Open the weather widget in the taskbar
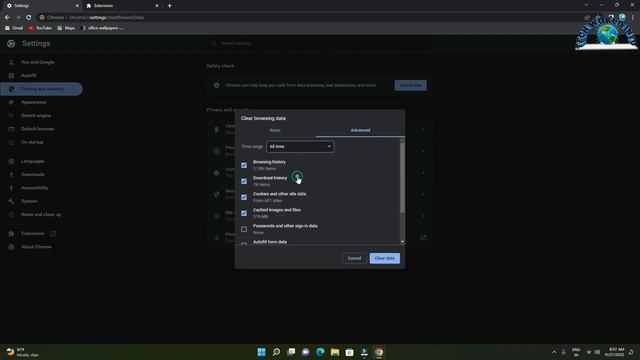 [x=22, y=352]
